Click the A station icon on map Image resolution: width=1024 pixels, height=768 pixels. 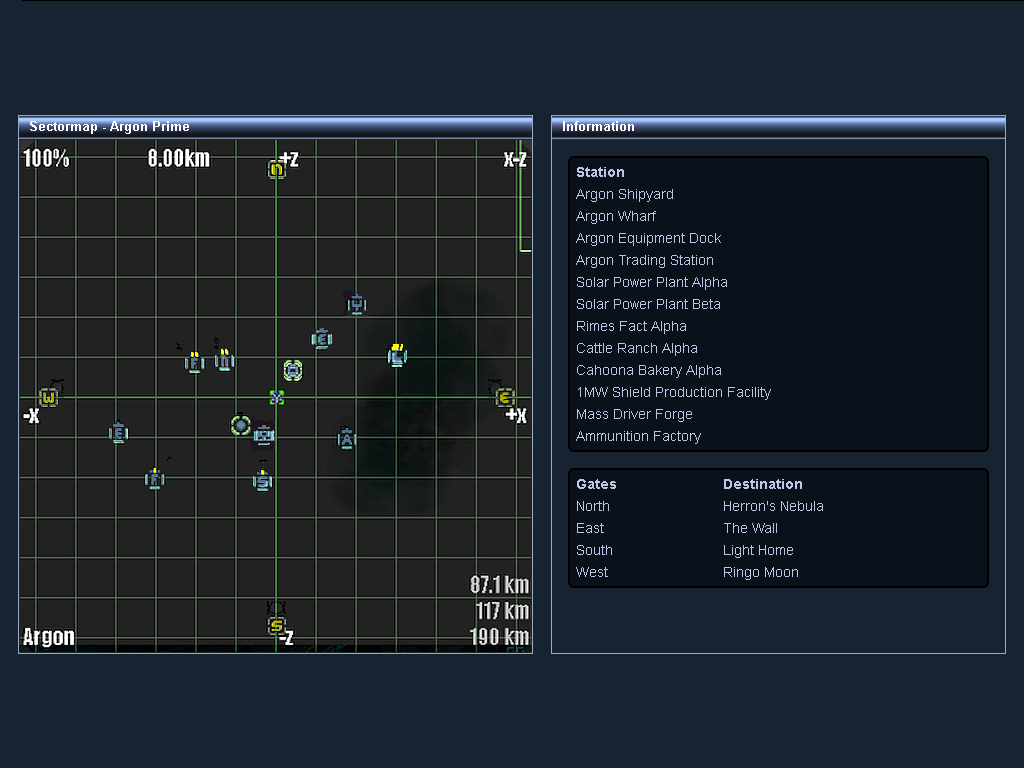tap(346, 439)
